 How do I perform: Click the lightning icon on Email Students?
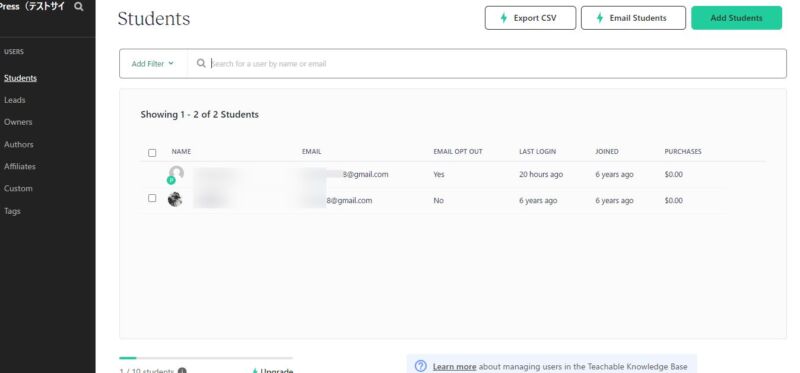[x=599, y=18]
